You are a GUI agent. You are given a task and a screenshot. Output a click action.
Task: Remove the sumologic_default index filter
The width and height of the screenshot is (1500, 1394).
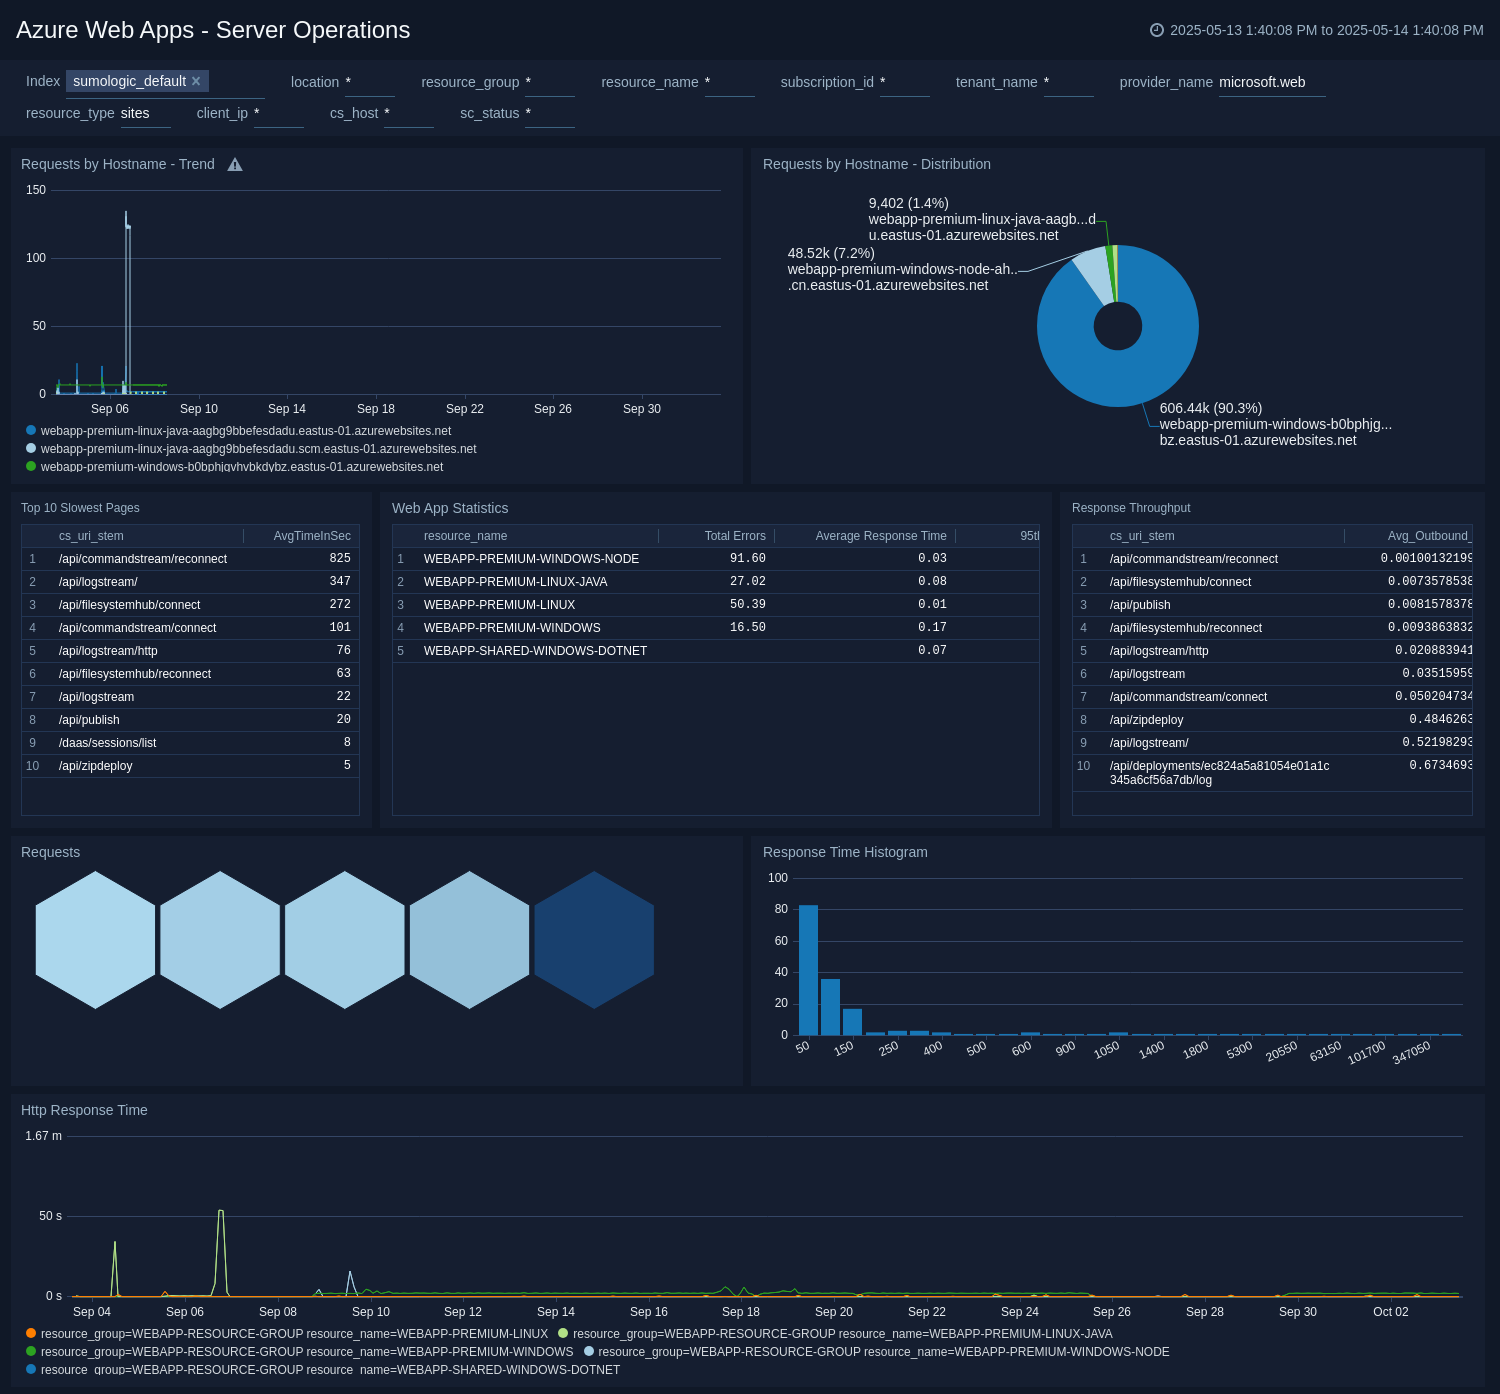click(x=196, y=81)
